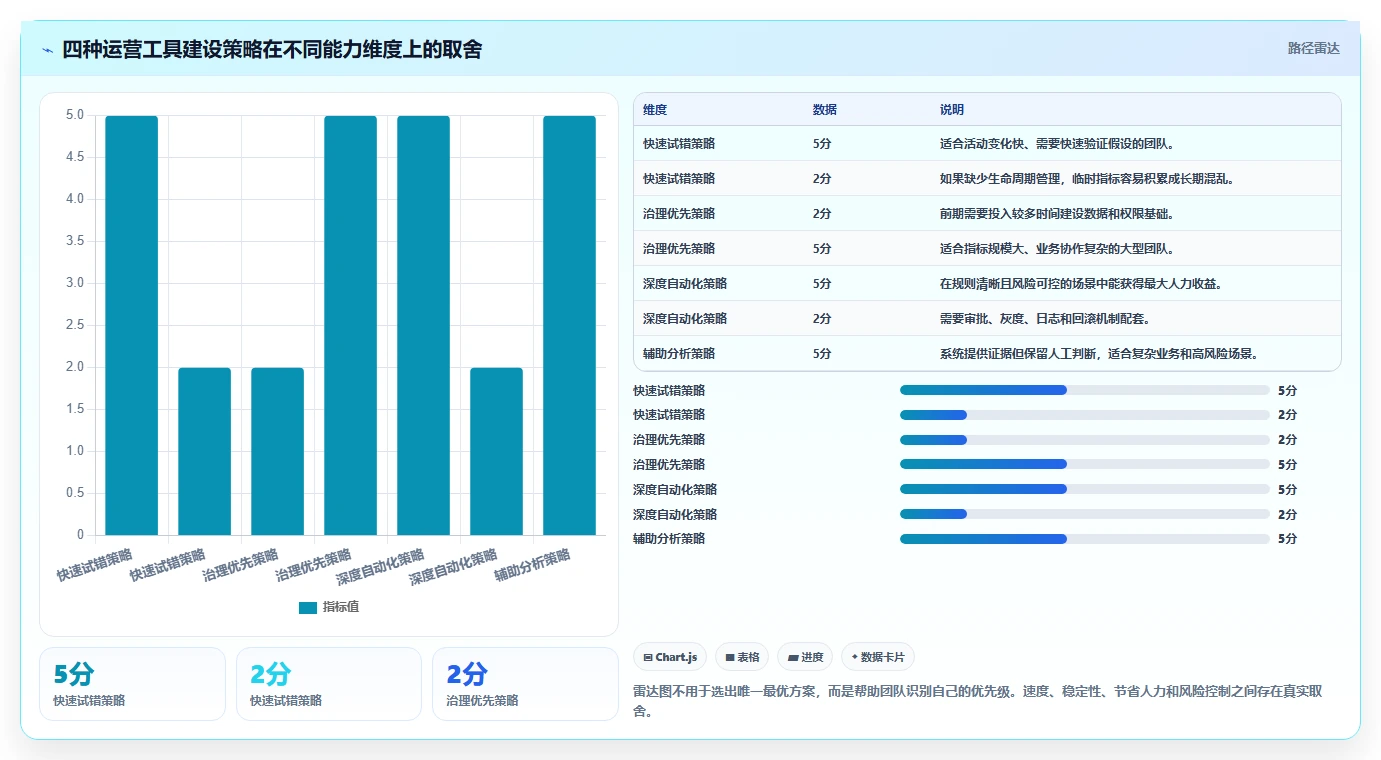
Task: Click the first 快速试错策略 bar at value 5
Action: (132, 325)
